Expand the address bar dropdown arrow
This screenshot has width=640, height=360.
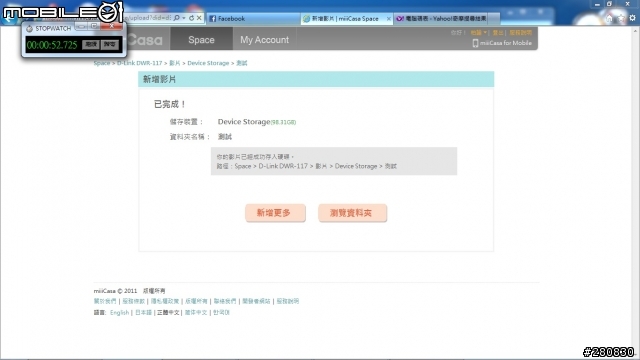[x=184, y=18]
